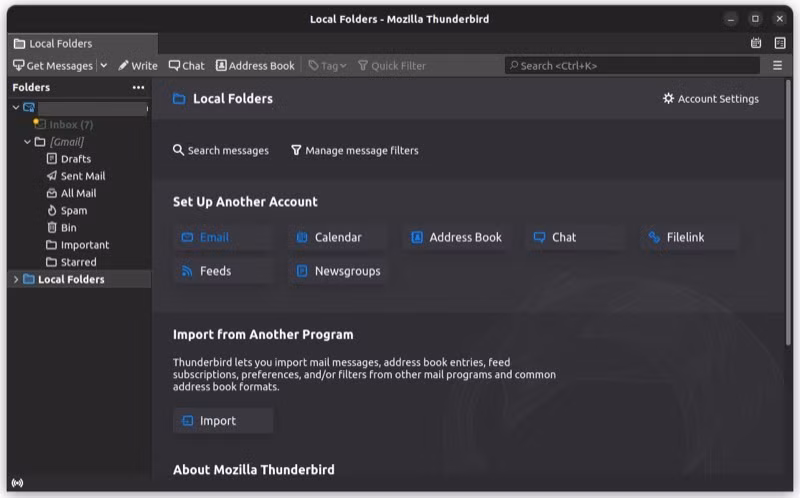Image resolution: width=800 pixels, height=498 pixels.
Task: Open the hamburger application menu
Action: pyautogui.click(x=777, y=66)
